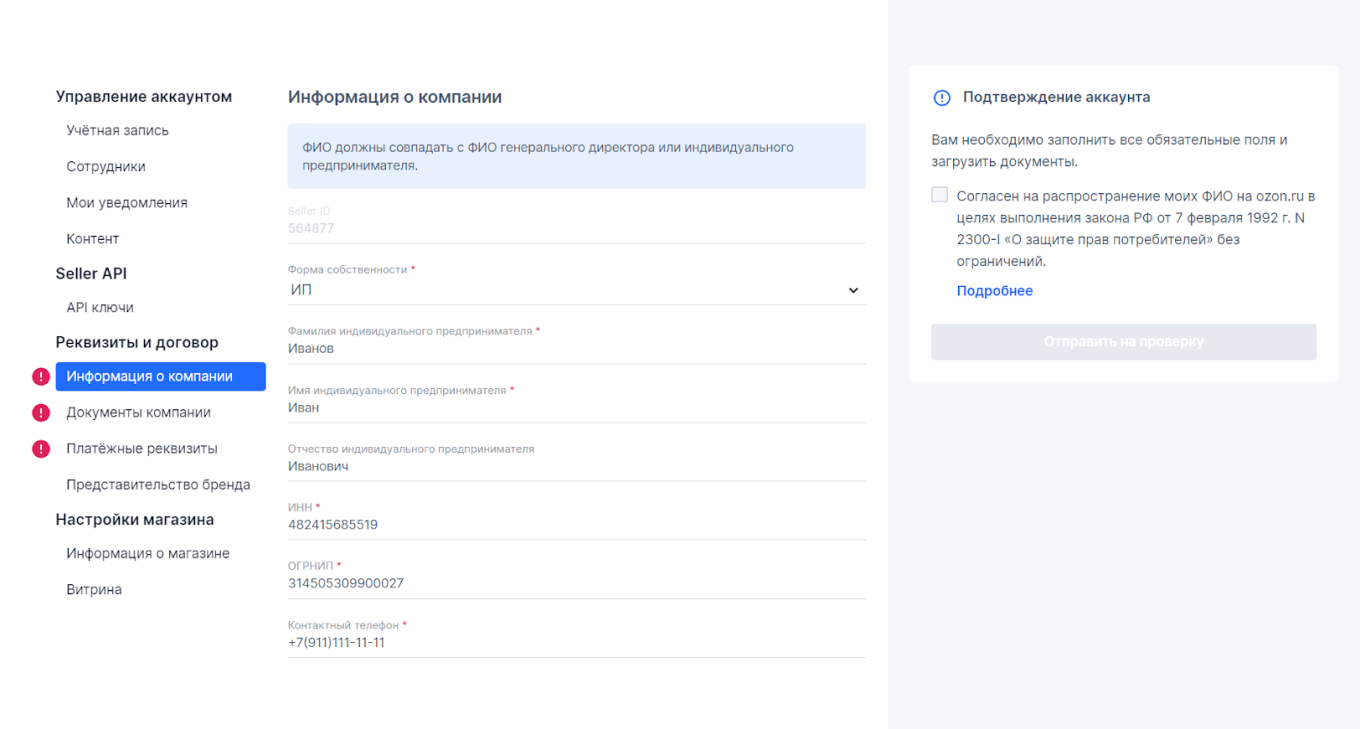Image resolution: width=1360 pixels, height=729 pixels.
Task: Open Учётная запись in the sidebar
Action: [118, 131]
